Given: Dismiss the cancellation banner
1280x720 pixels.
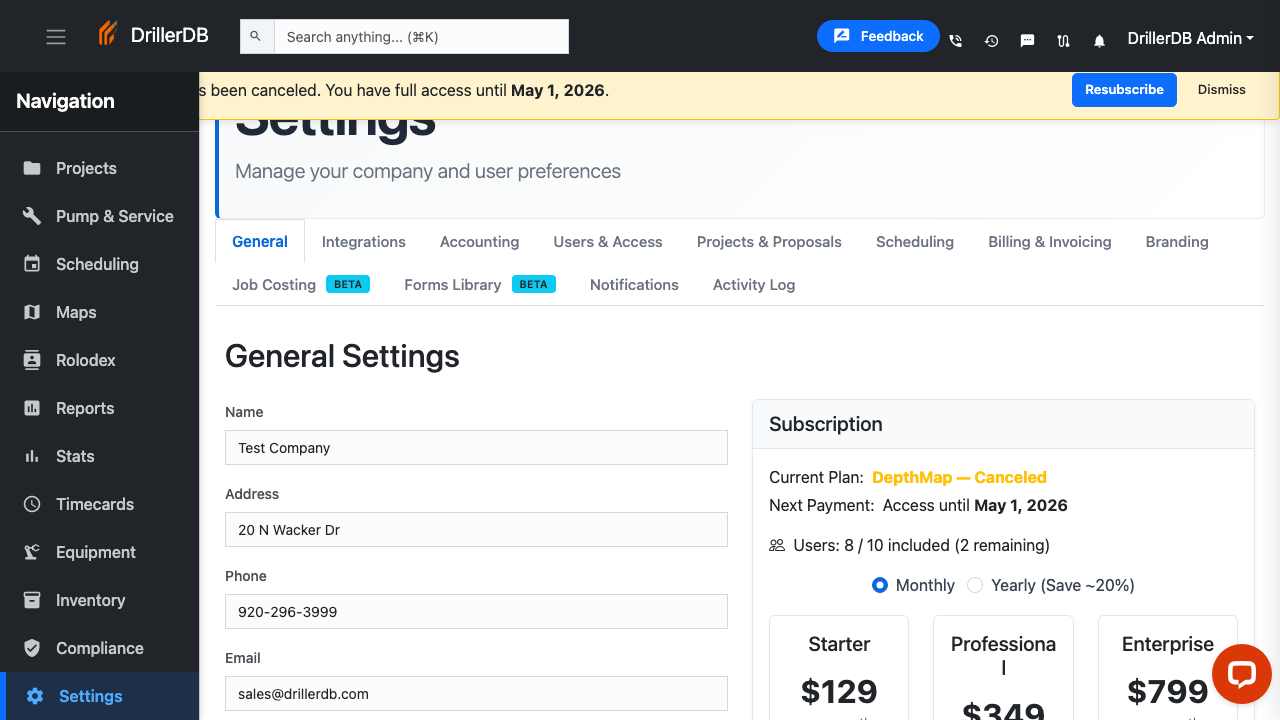Looking at the screenshot, I should tap(1221, 89).
